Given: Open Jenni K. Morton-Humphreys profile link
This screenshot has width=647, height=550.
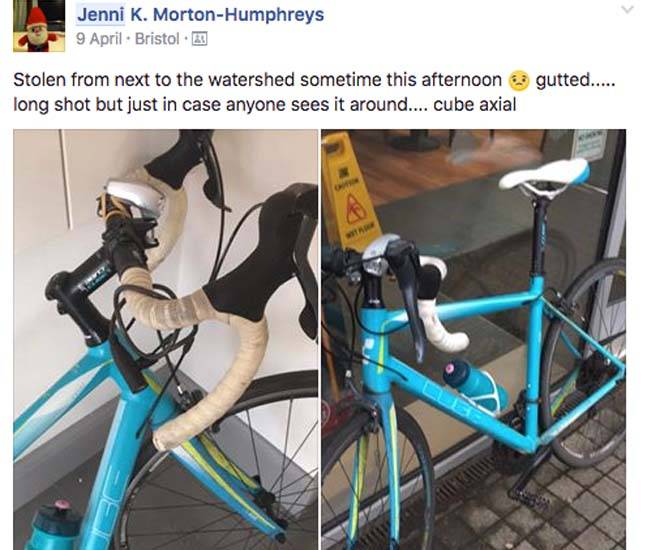Looking at the screenshot, I should [201, 15].
